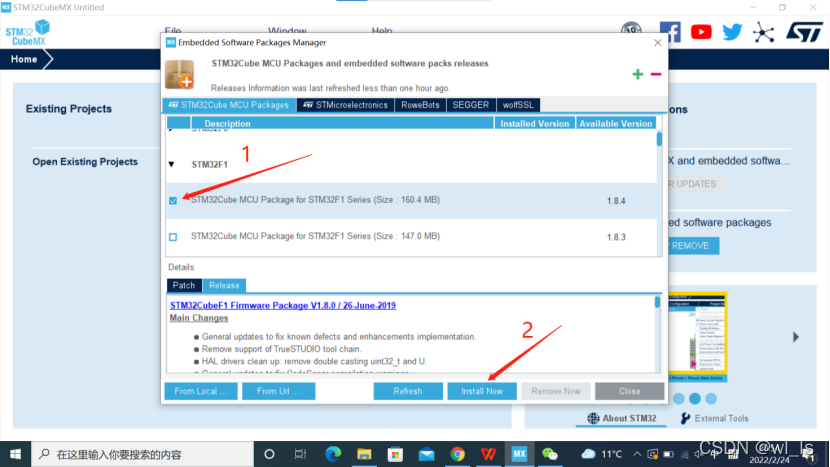Screen dimensions: 830x467
Task: Click the Main Changes heading
Action: click(199, 318)
